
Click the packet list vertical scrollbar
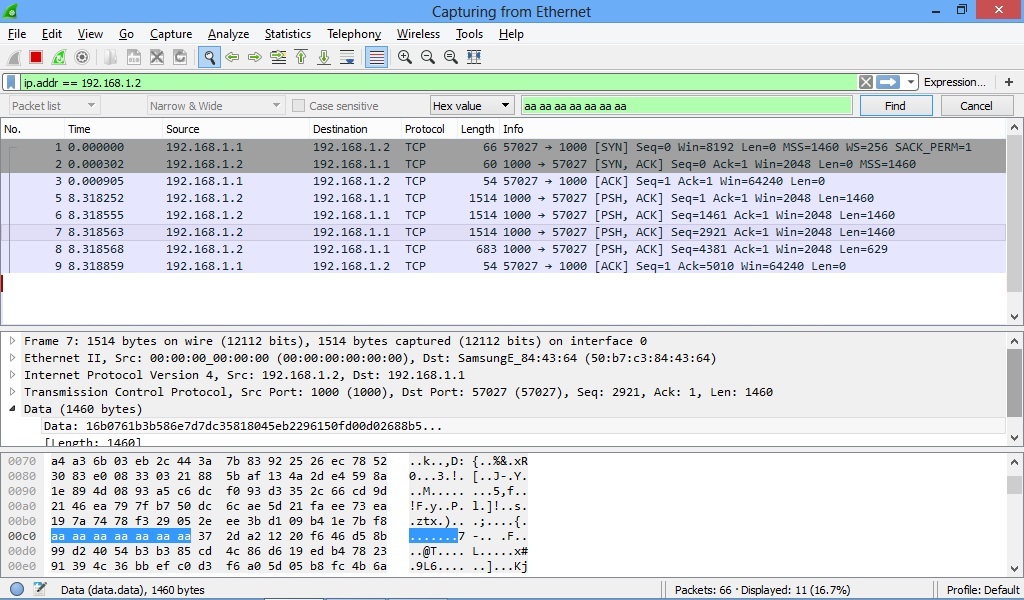click(x=1014, y=222)
